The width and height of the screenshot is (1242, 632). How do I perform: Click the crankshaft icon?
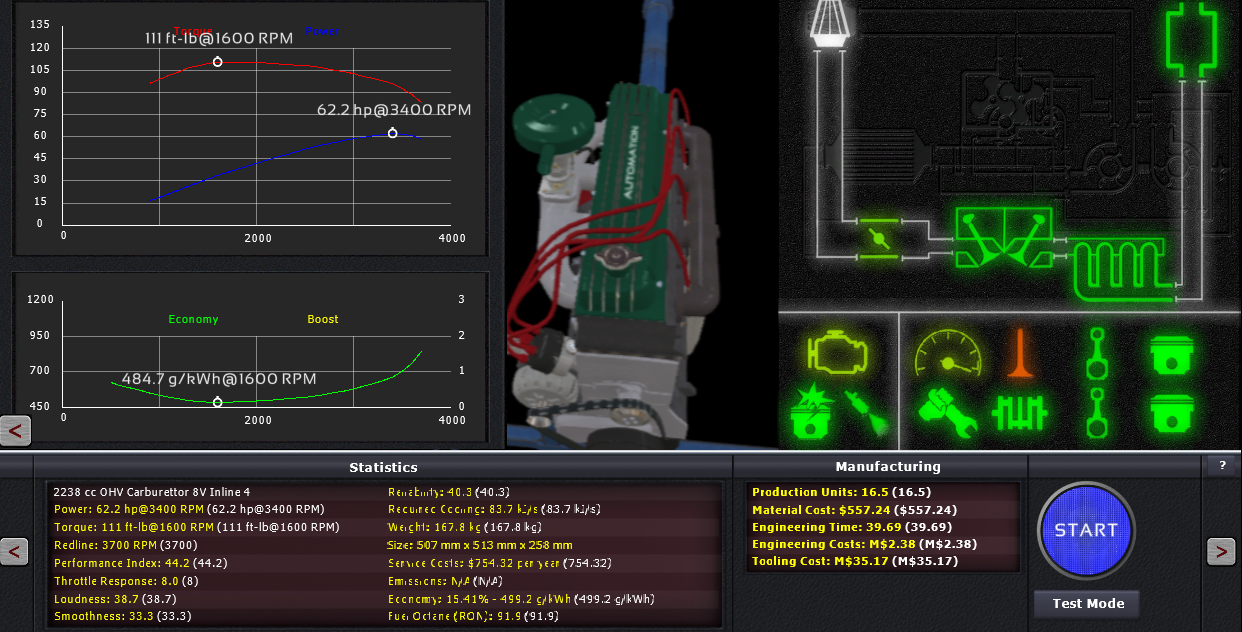coord(1018,413)
